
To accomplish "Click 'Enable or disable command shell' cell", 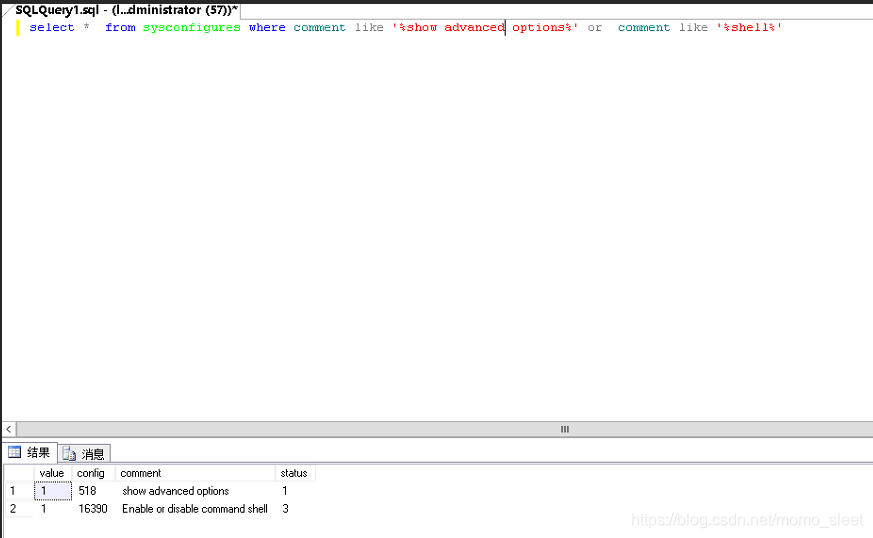I will (x=195, y=508).
